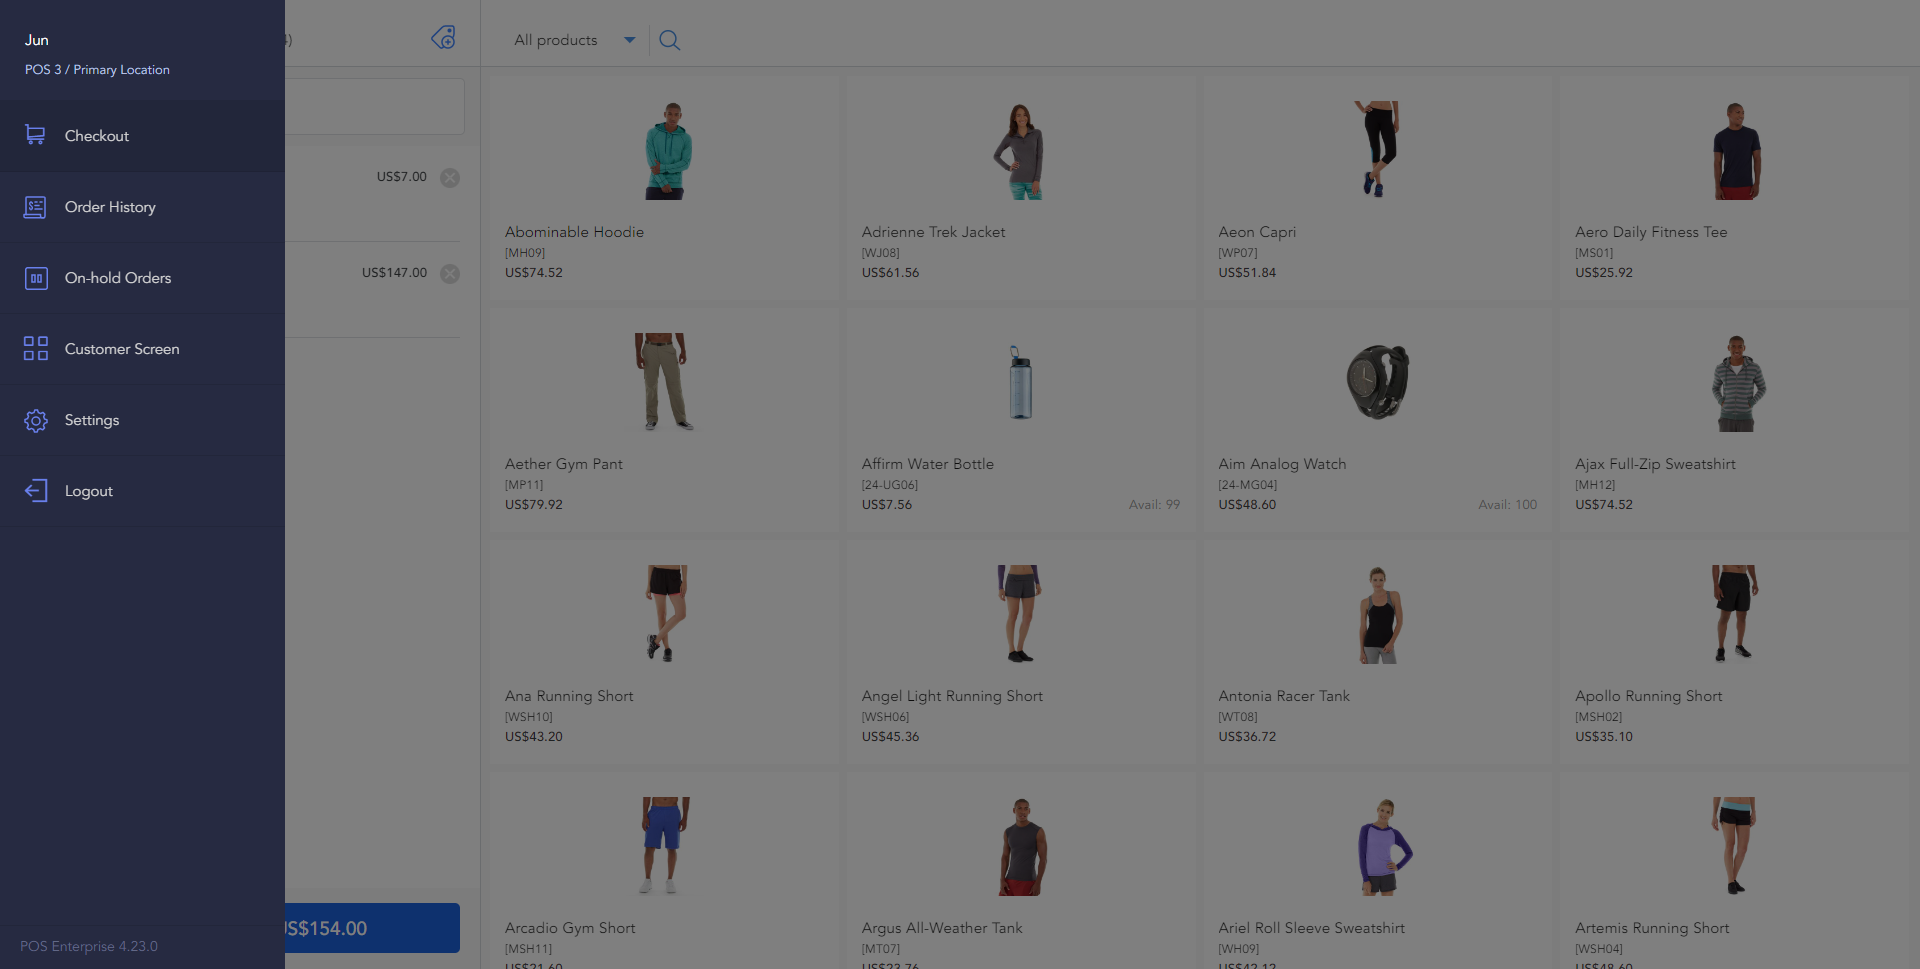
Task: Click the Order History receipt icon
Action: click(x=35, y=207)
